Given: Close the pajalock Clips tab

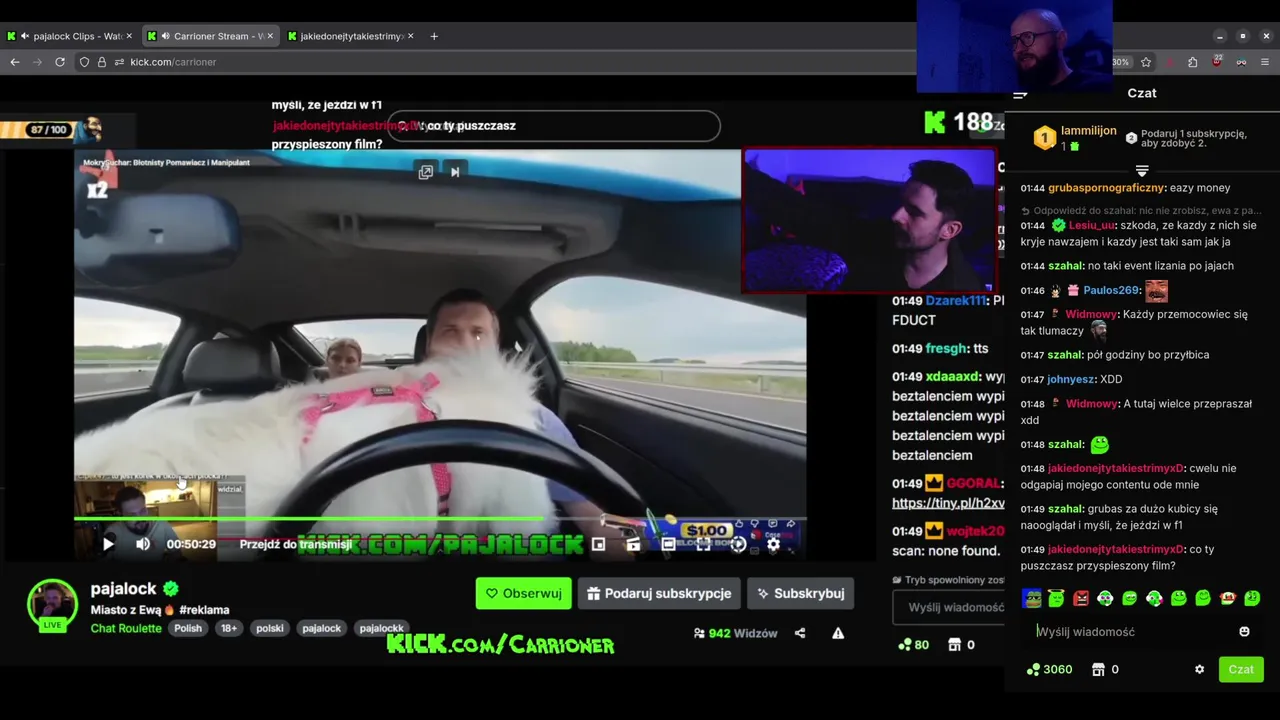Looking at the screenshot, I should (x=130, y=36).
